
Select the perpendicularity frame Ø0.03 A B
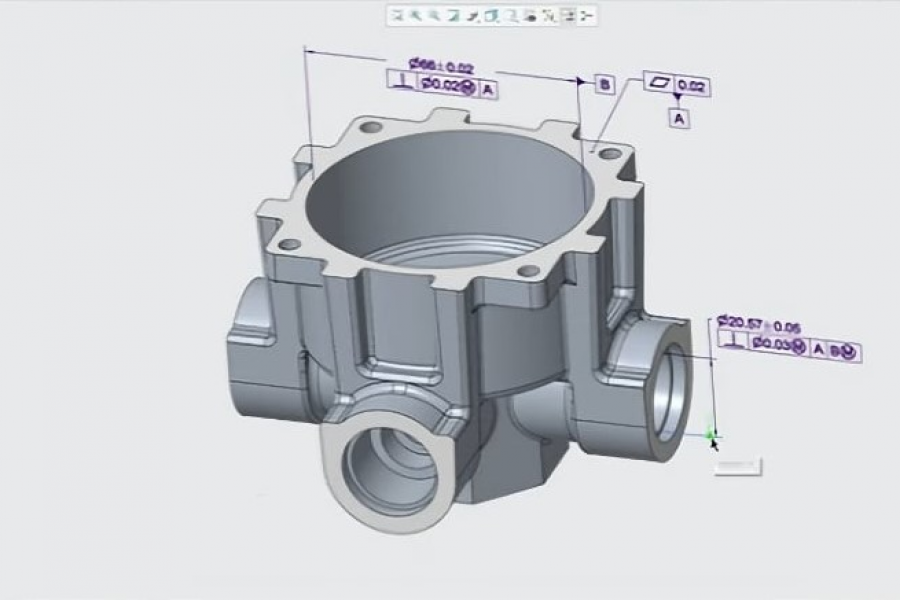[790, 346]
